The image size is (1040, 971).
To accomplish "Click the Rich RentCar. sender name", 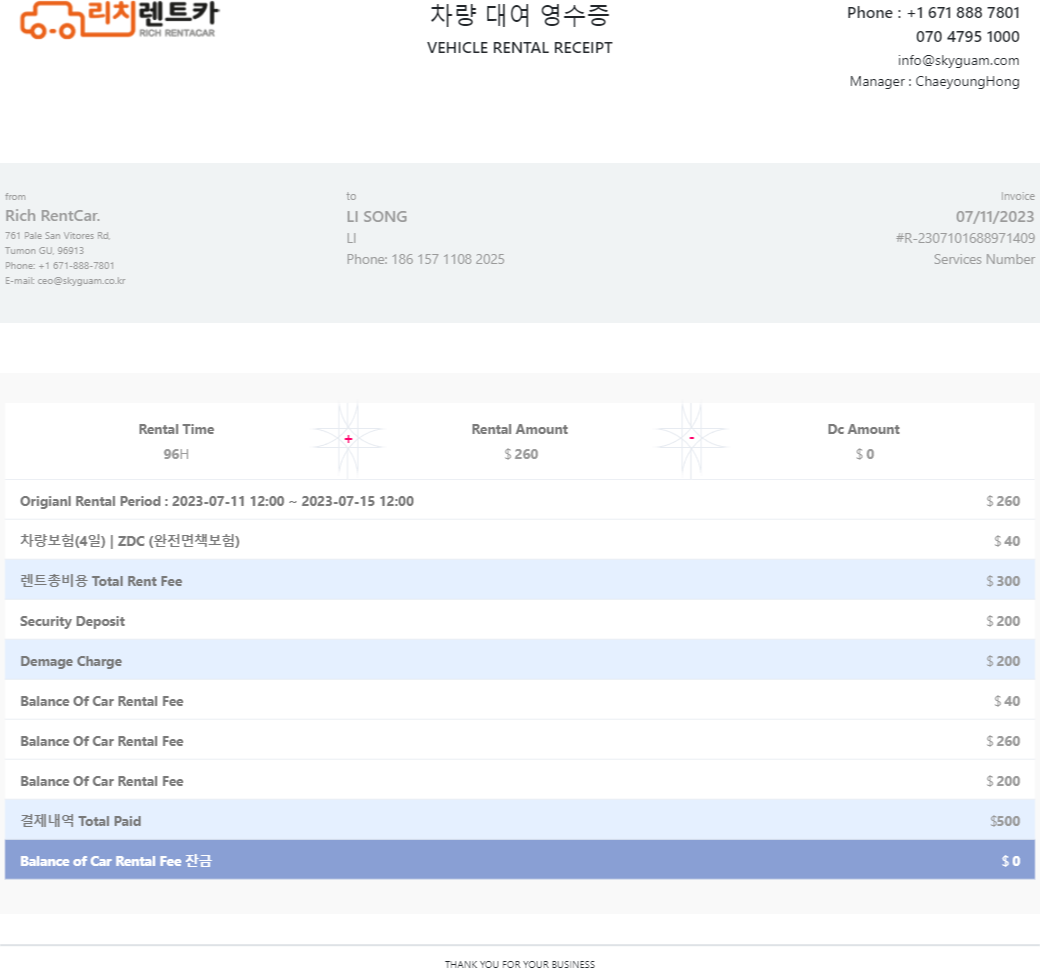I will (x=52, y=216).
